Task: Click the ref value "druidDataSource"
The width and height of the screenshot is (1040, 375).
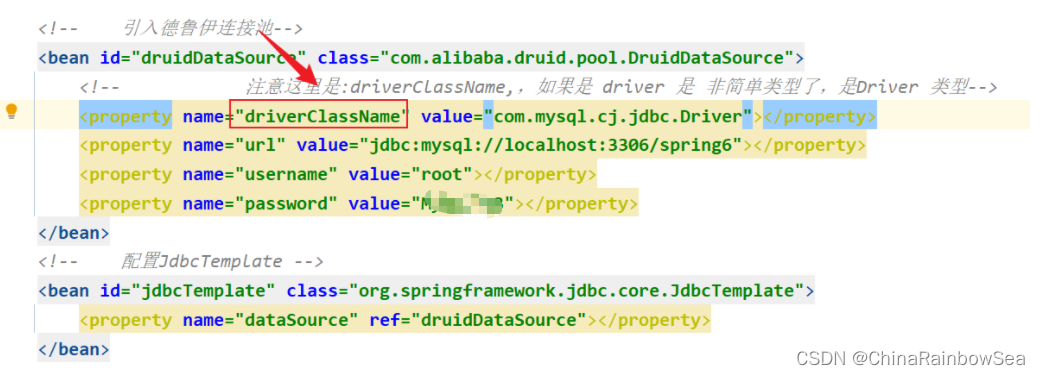Action: (499, 320)
